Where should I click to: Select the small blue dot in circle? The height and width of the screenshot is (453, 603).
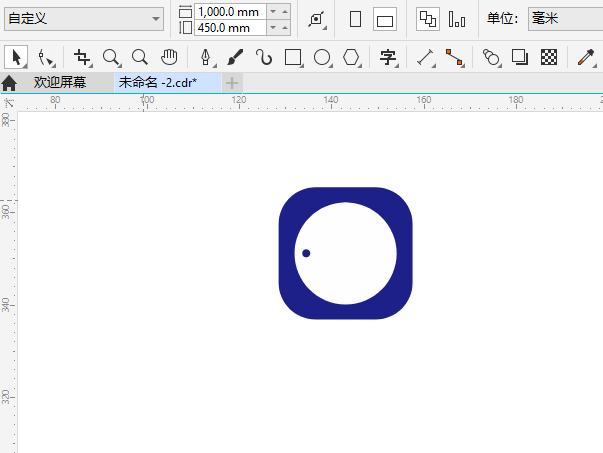point(306,253)
